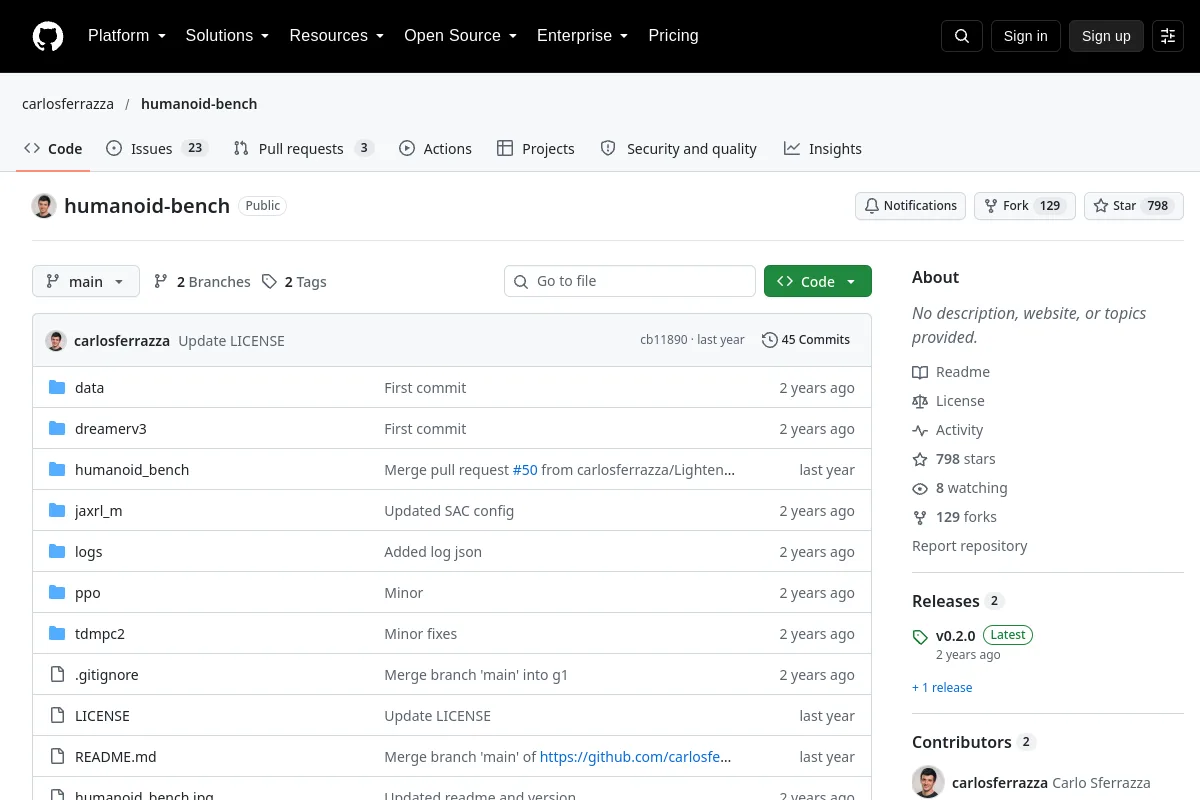This screenshot has height=800, width=1200.
Task: Click the Sign up button
Action: pos(1106,36)
